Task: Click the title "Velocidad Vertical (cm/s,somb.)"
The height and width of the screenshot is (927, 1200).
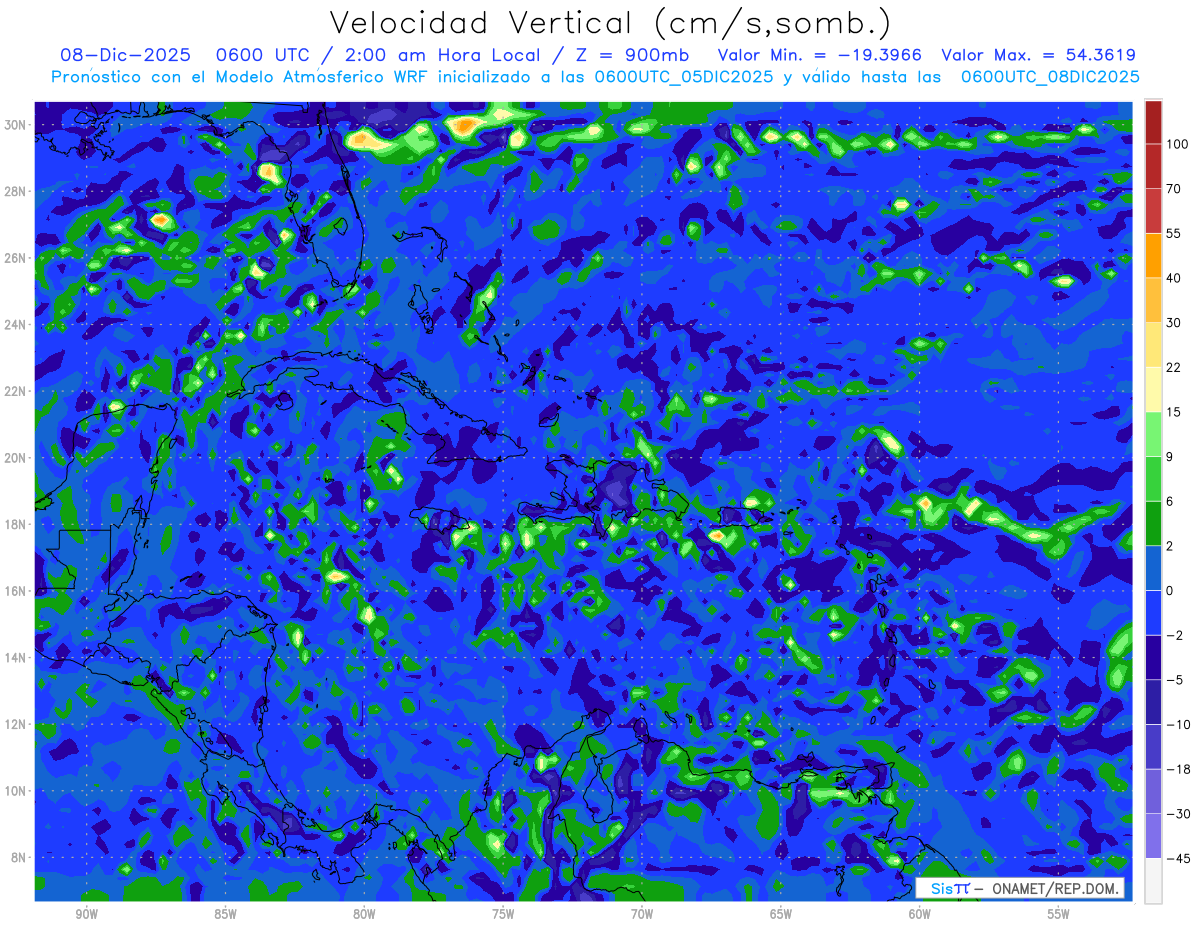Action: click(x=610, y=23)
